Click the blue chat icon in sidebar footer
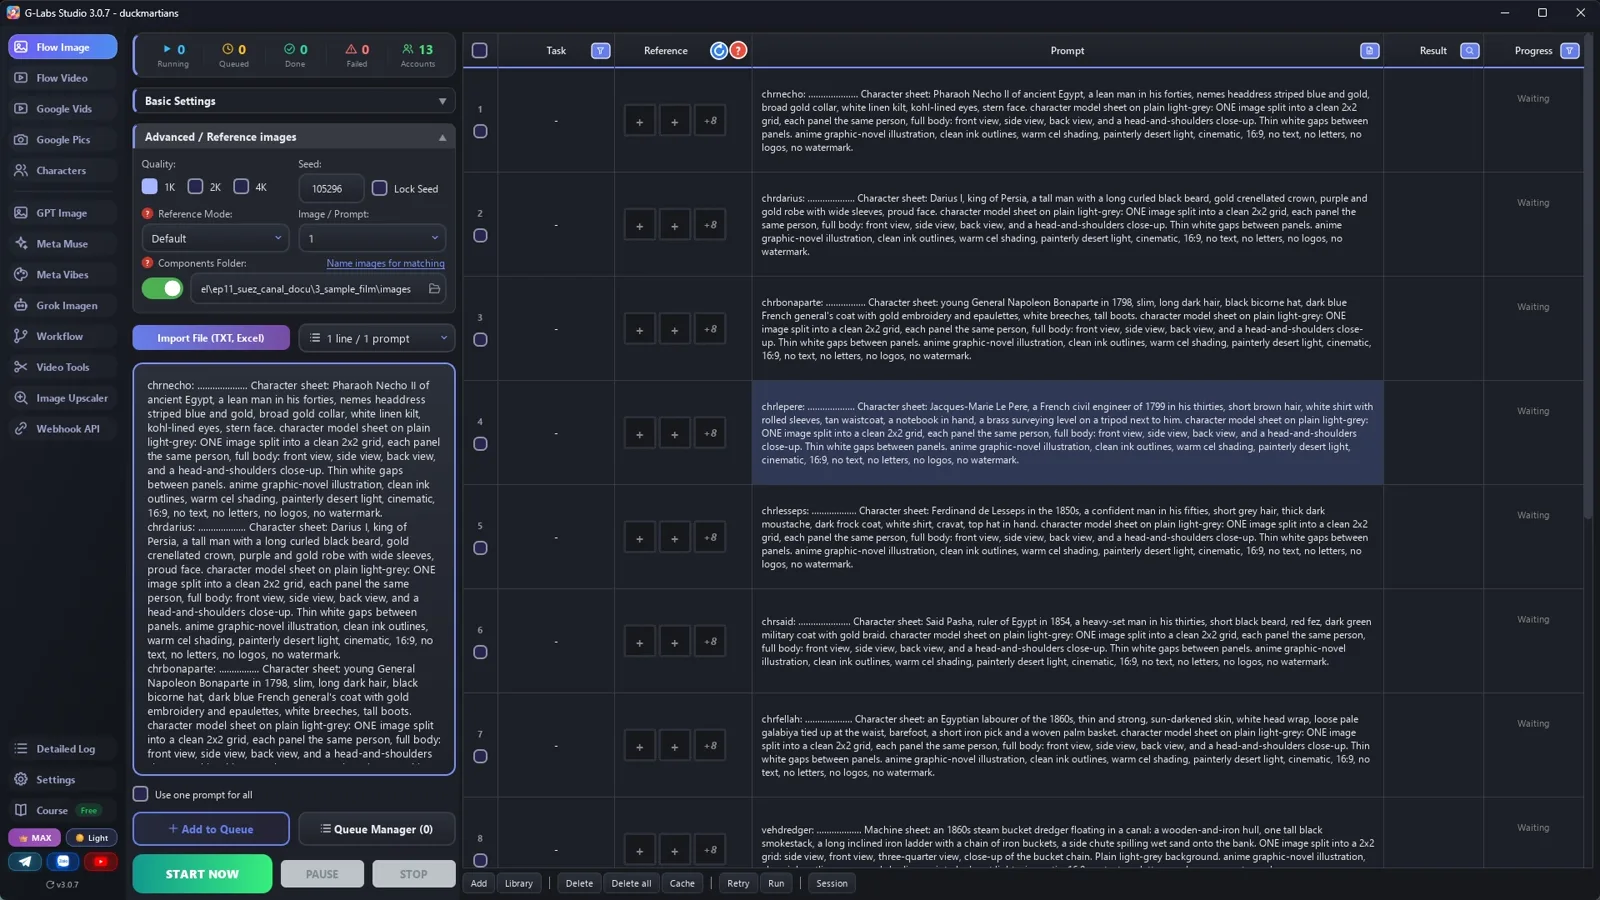 (63, 861)
